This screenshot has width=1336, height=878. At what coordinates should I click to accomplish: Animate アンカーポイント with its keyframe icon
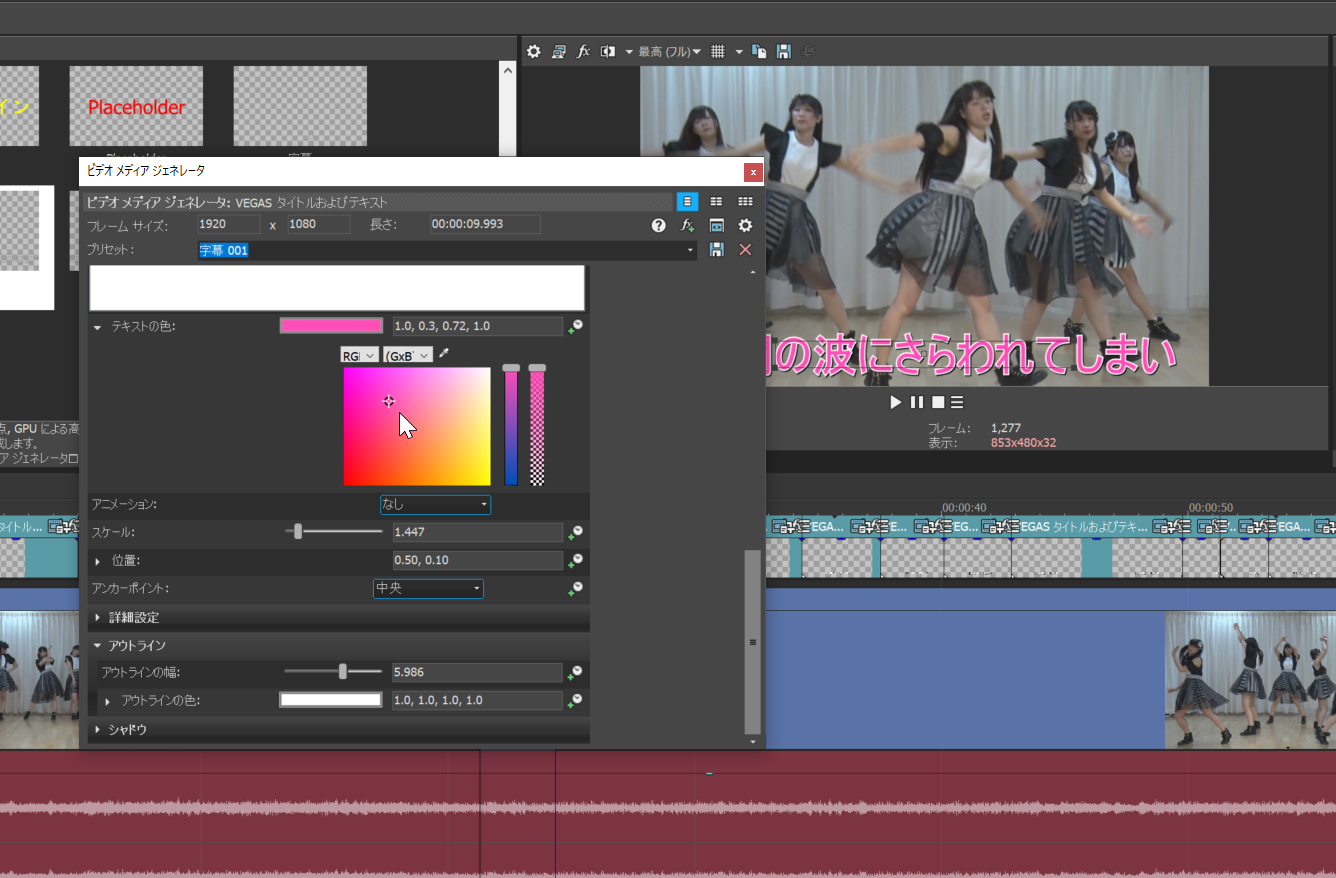(x=575, y=588)
